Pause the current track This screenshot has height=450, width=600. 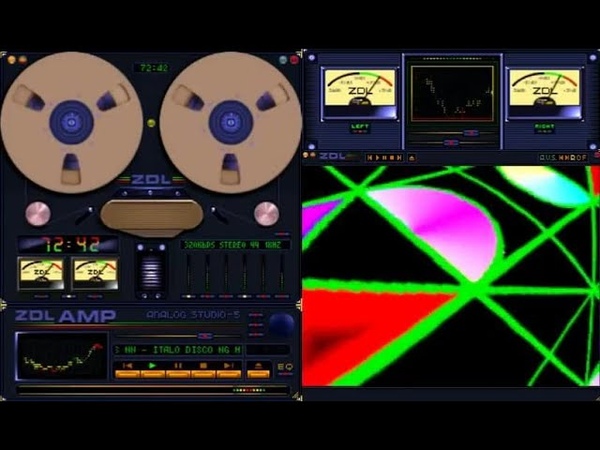point(178,369)
